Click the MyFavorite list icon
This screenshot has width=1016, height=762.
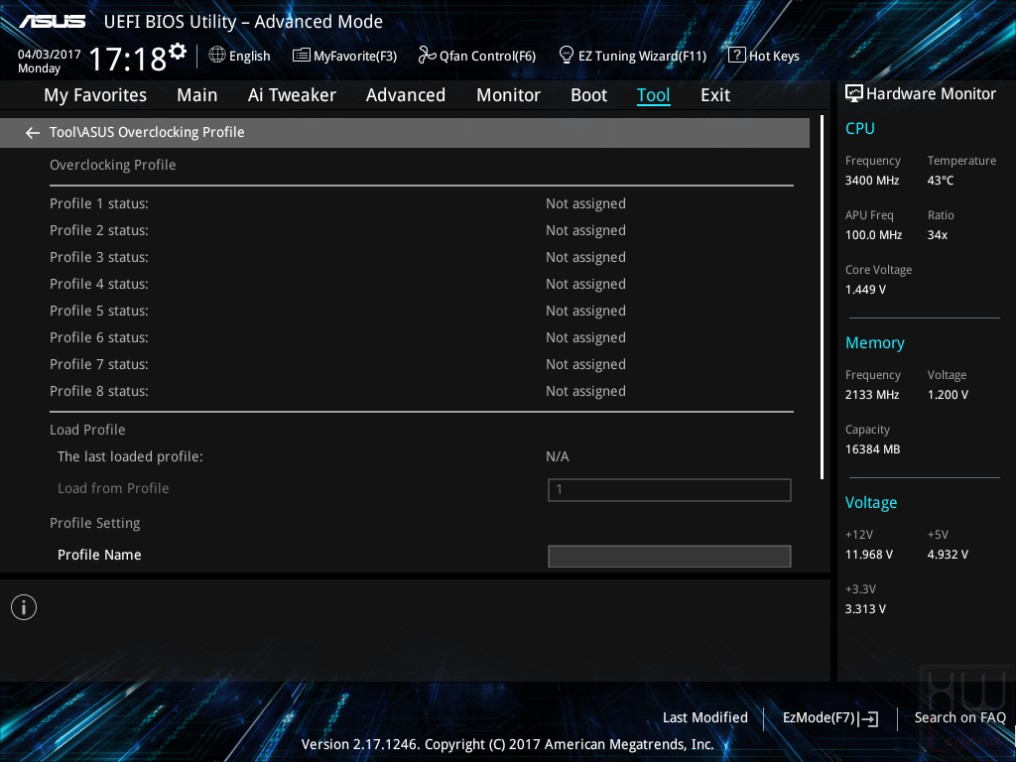point(301,55)
